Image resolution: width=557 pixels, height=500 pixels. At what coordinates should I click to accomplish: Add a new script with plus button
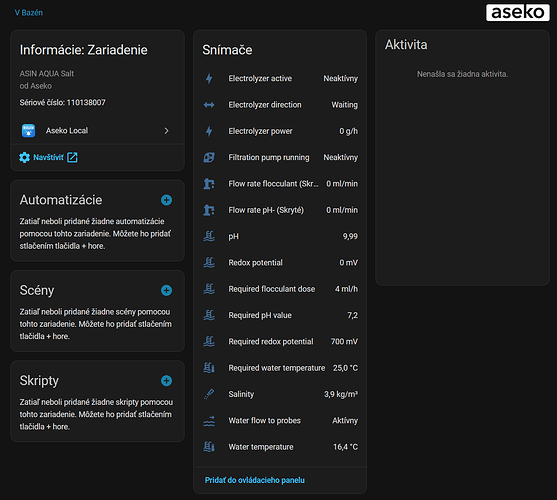tap(166, 381)
